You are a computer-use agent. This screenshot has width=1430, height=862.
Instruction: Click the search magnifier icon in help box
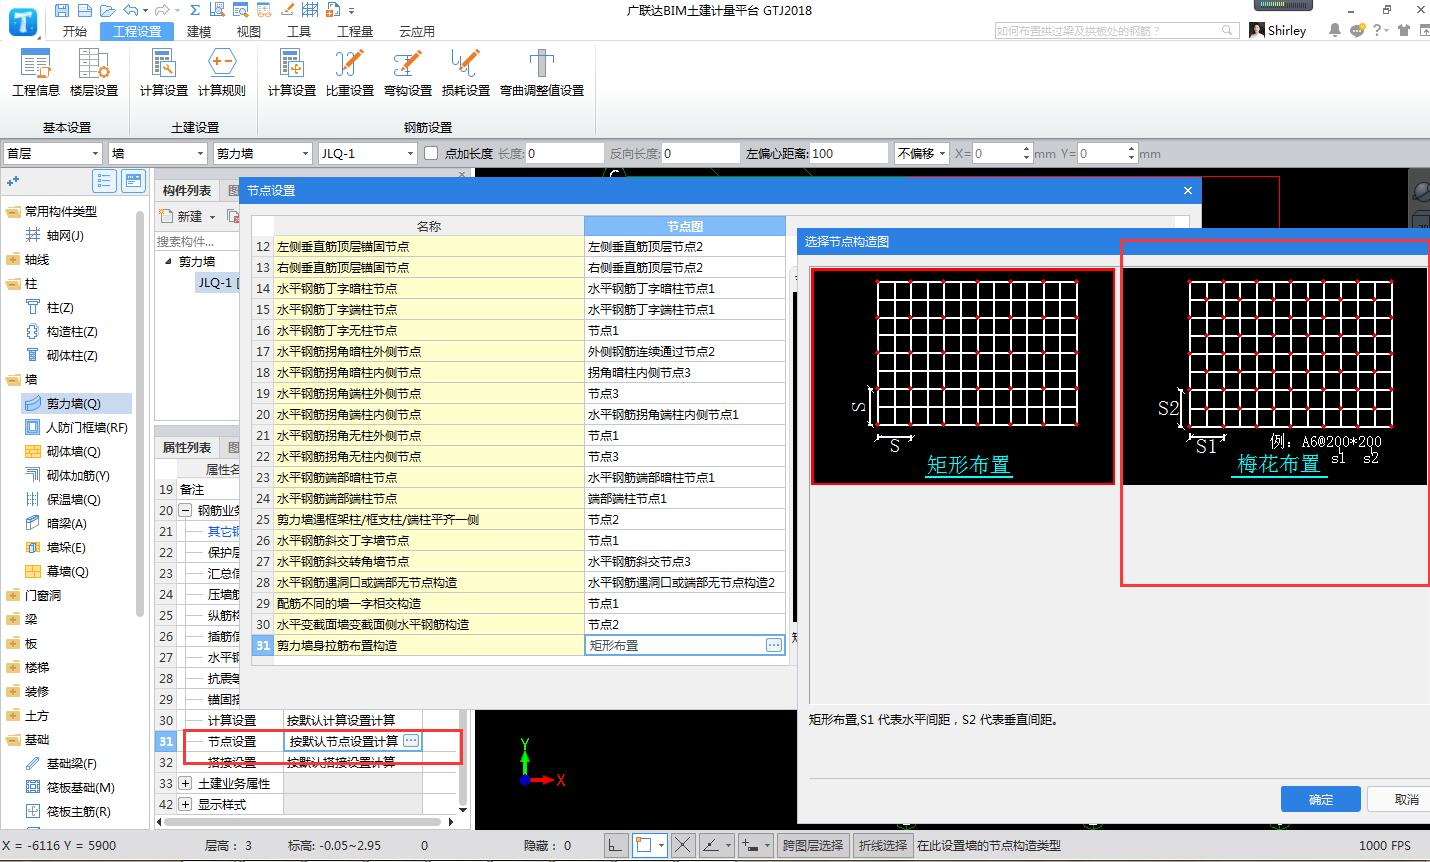click(x=1228, y=31)
